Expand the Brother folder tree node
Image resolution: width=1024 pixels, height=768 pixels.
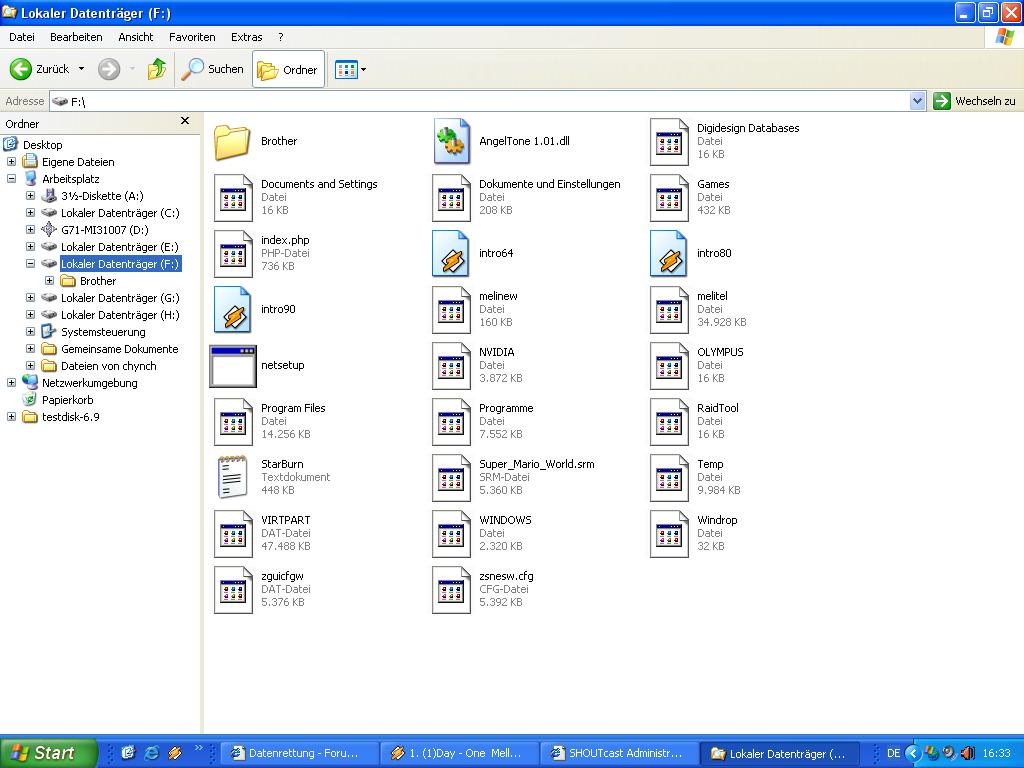pos(49,281)
